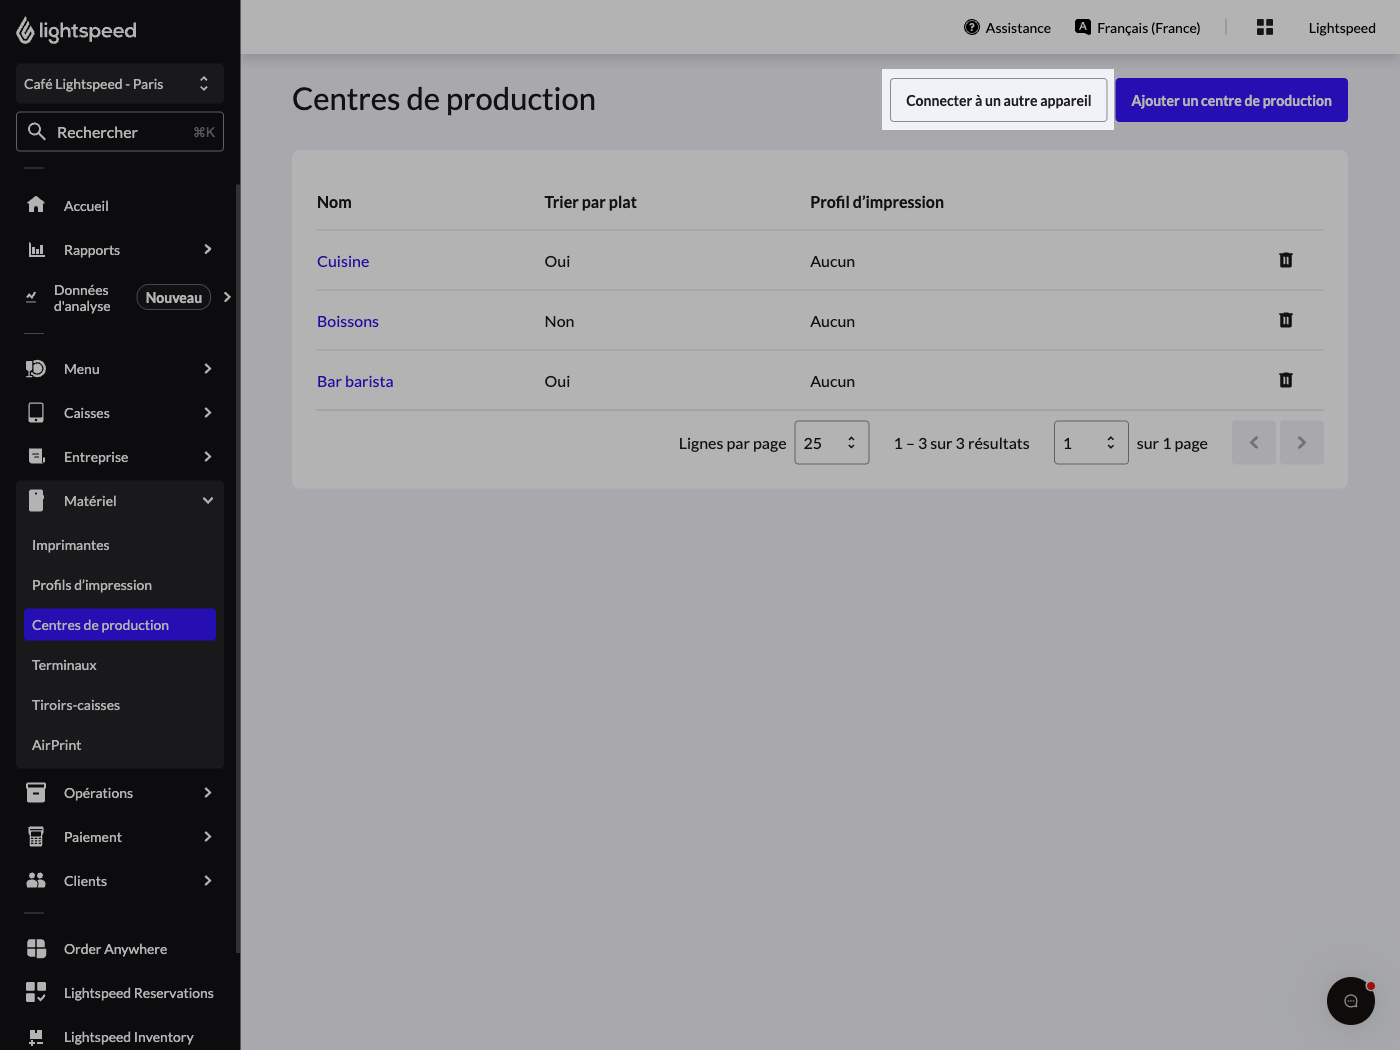Screen dimensions: 1400x1050
Task: Open the Café Lightspeed - Paris selector
Action: pyautogui.click(x=120, y=84)
